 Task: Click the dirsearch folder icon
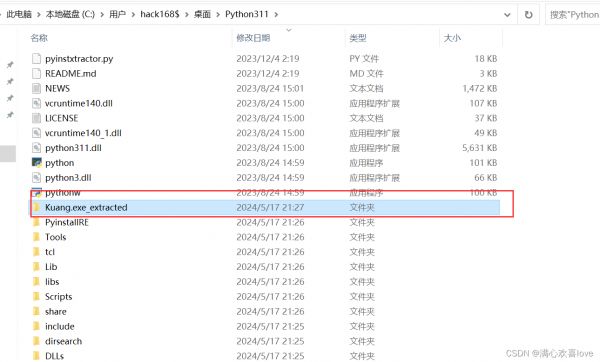pyautogui.click(x=36, y=341)
